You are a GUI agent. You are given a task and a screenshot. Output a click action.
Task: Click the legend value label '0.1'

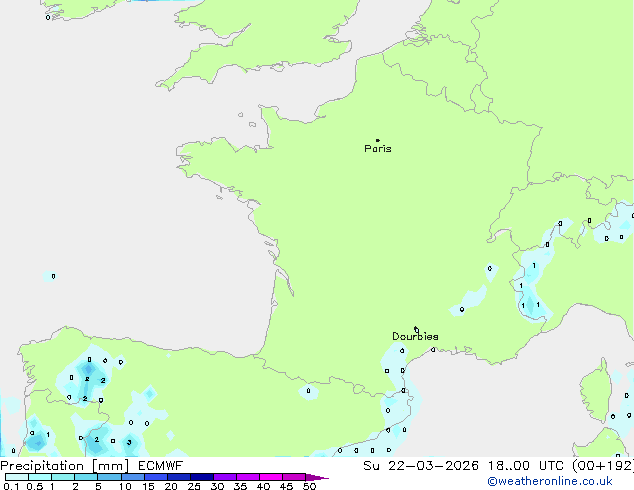click(11, 486)
